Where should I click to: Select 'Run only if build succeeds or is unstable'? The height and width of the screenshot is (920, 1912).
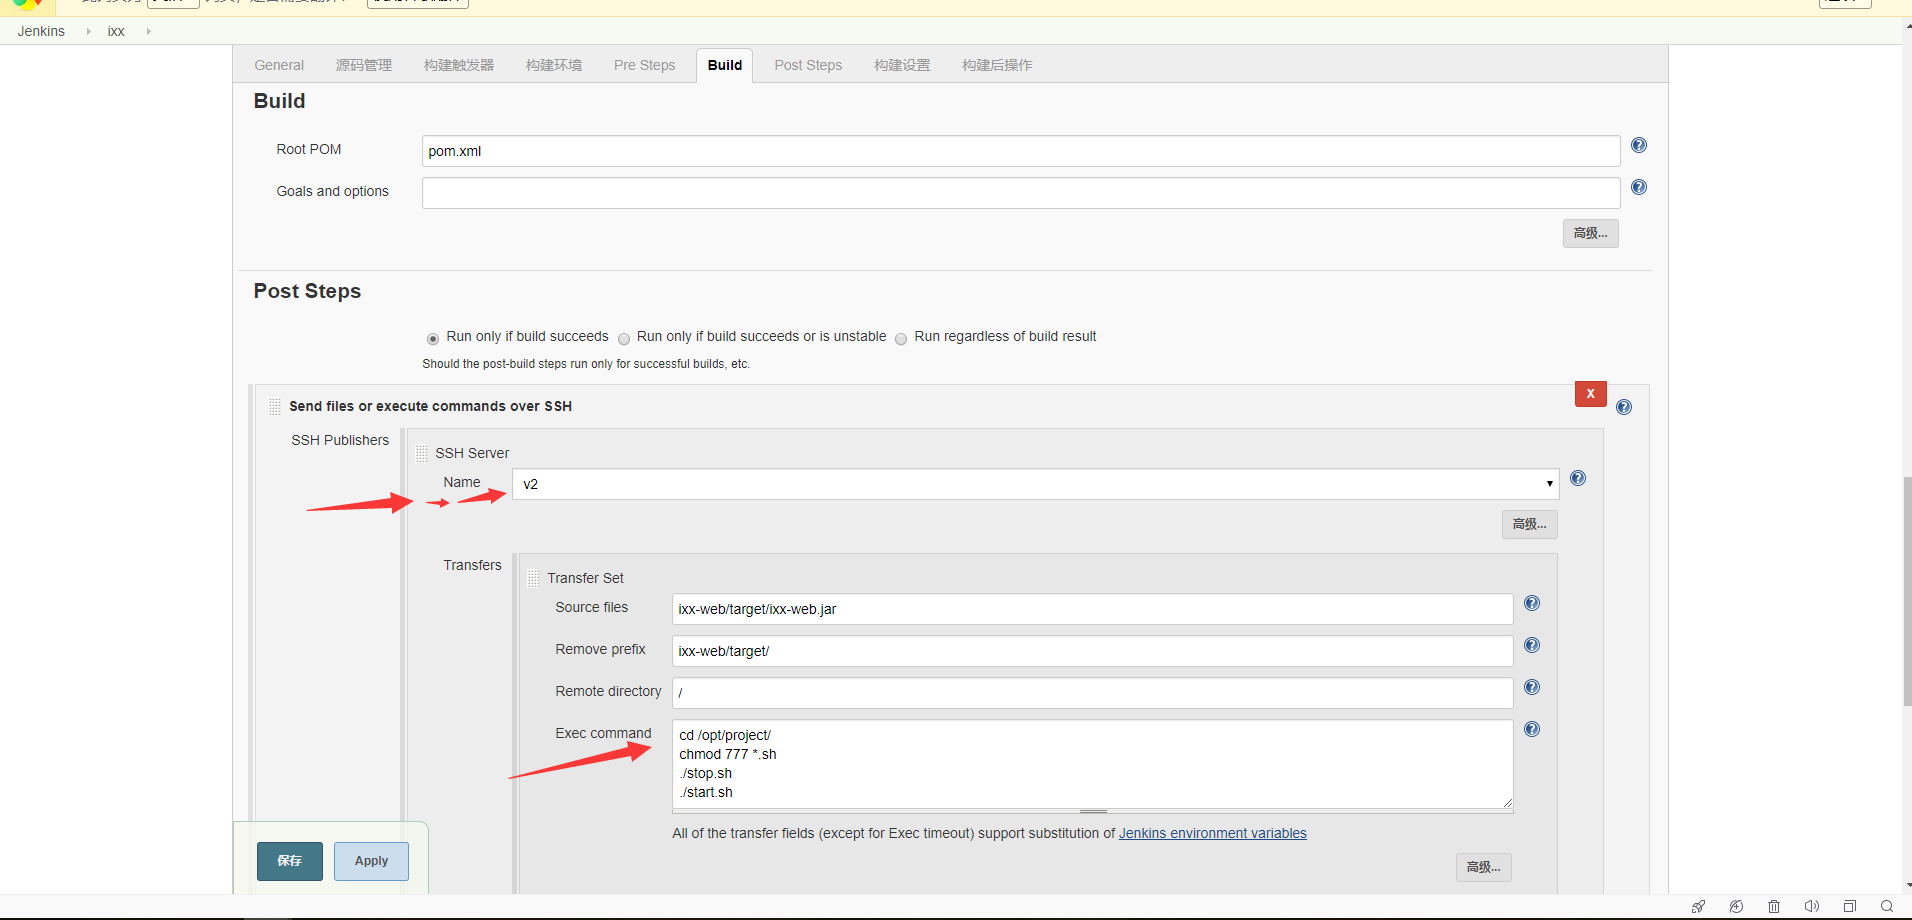[x=624, y=339]
